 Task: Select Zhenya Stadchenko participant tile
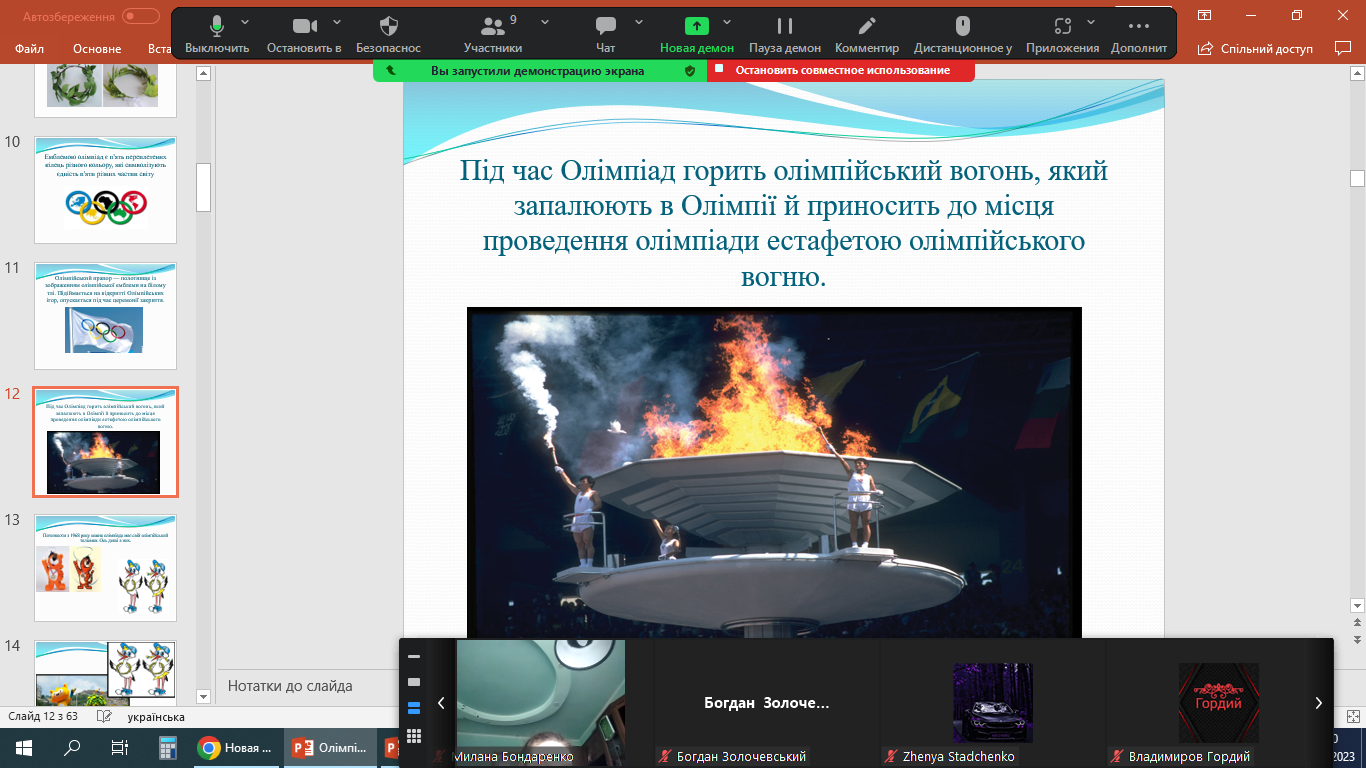(x=993, y=703)
